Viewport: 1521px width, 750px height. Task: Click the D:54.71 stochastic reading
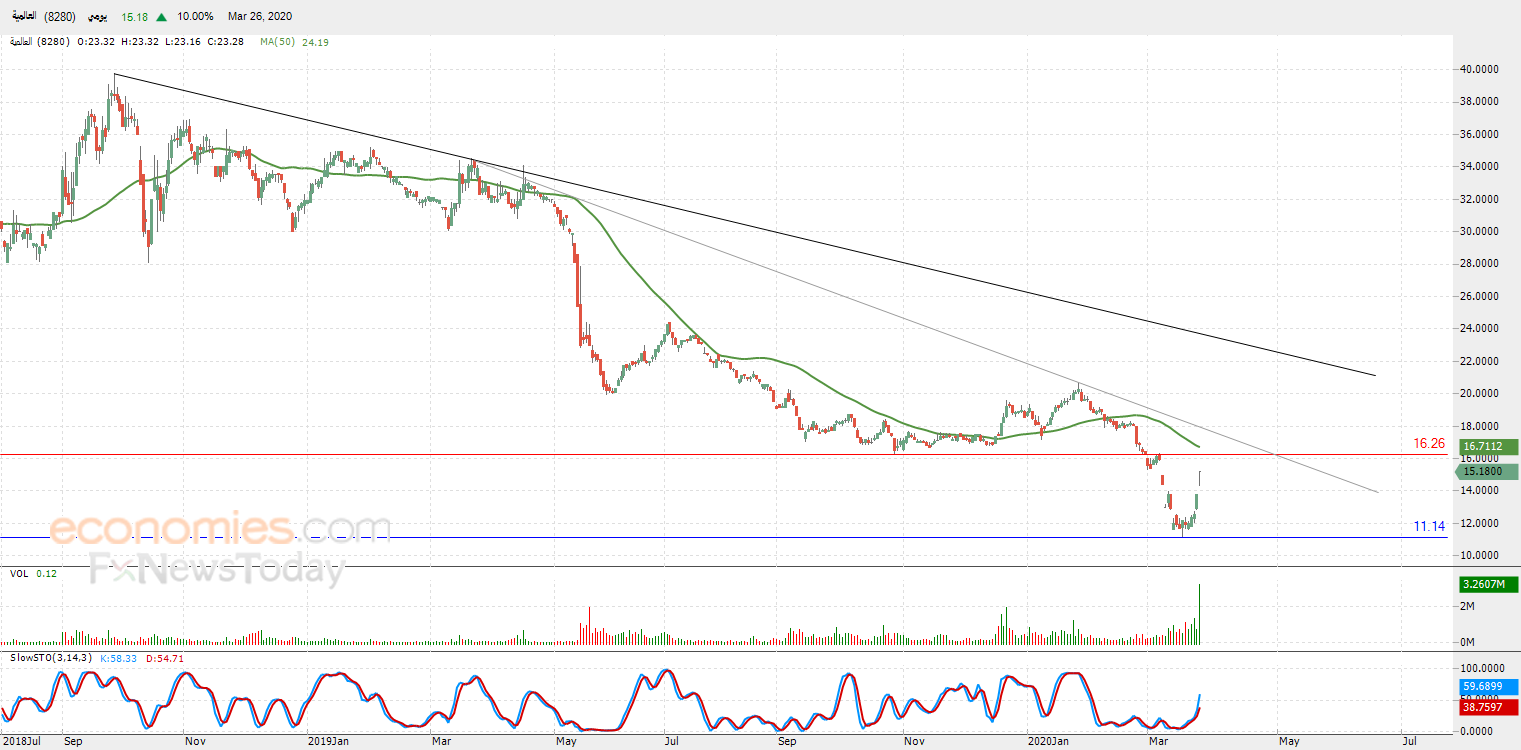coord(164,658)
